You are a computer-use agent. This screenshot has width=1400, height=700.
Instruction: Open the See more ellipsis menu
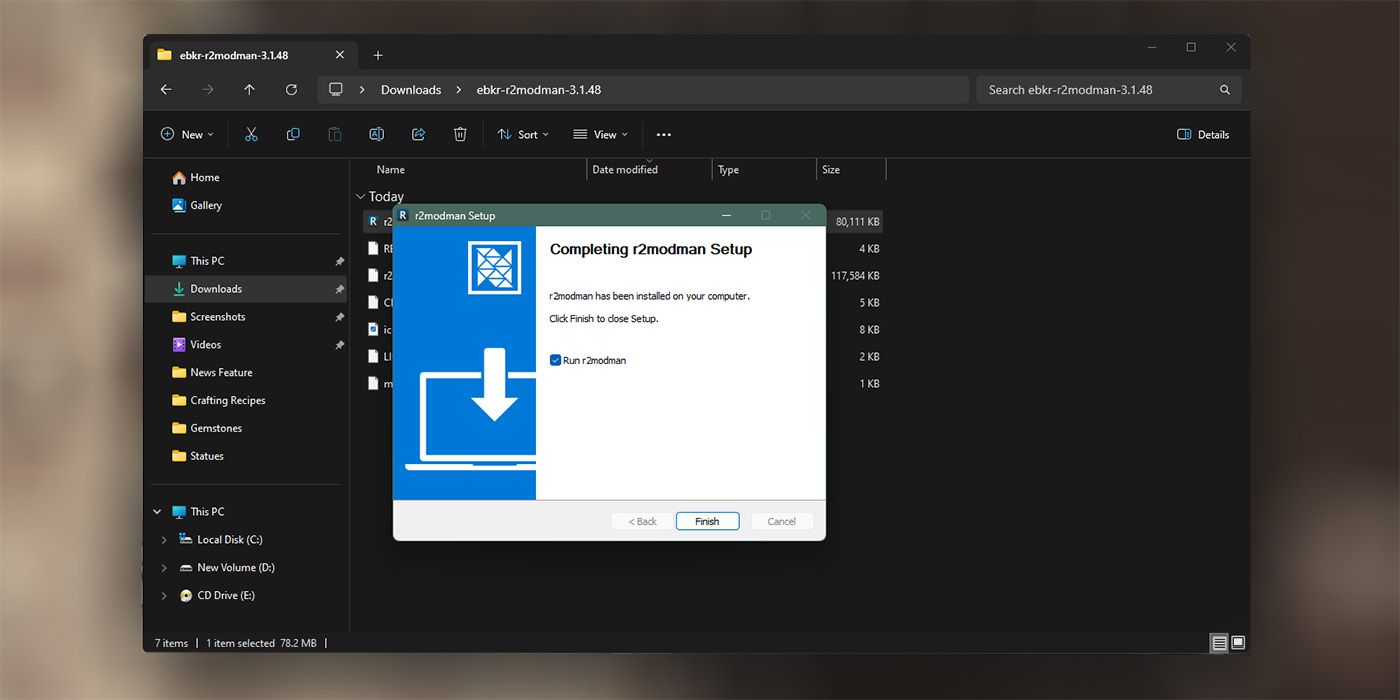coord(663,134)
